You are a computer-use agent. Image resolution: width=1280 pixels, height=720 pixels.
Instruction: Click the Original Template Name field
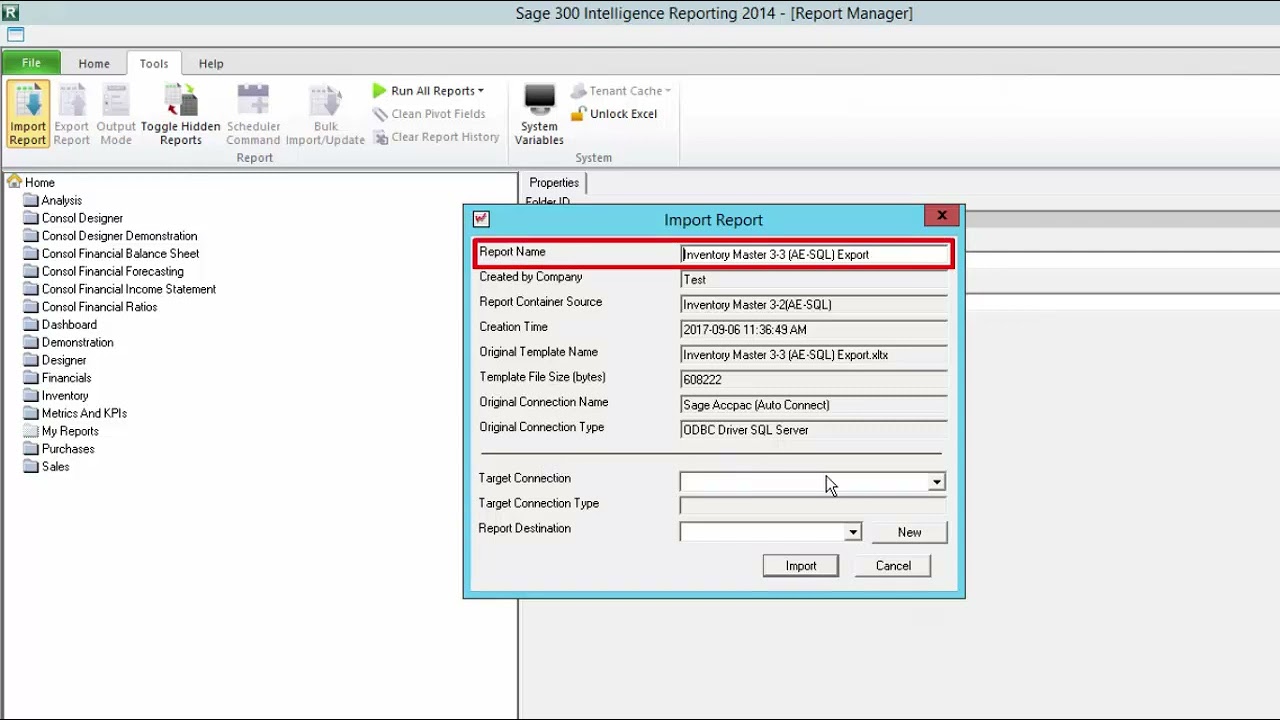(x=814, y=354)
